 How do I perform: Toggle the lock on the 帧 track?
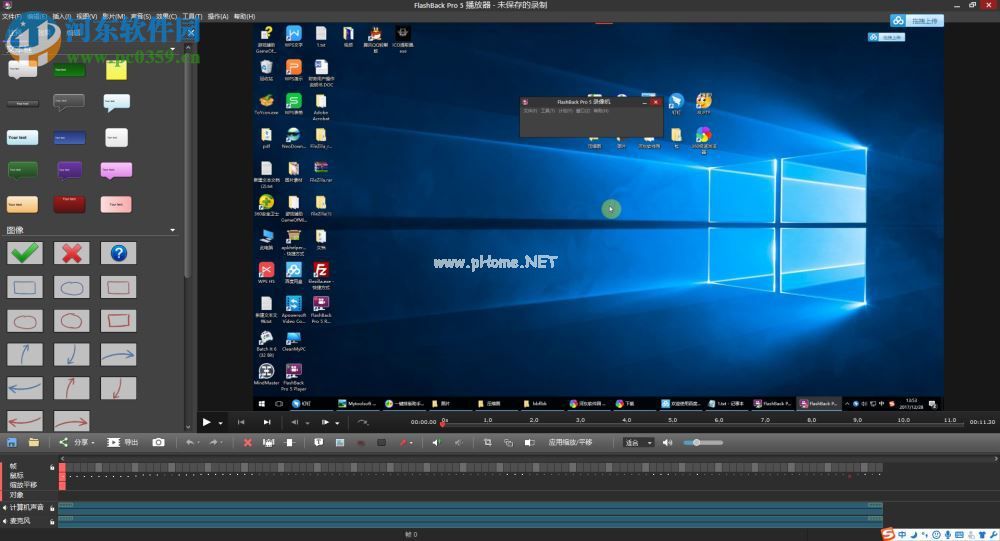pos(52,468)
